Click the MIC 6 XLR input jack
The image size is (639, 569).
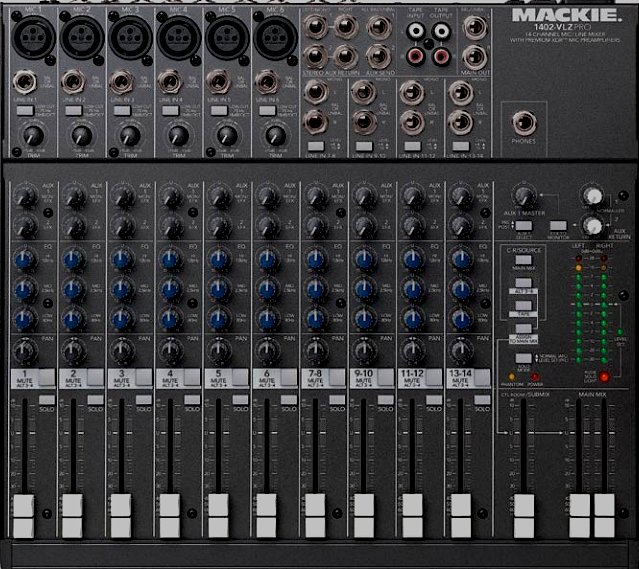coord(275,37)
